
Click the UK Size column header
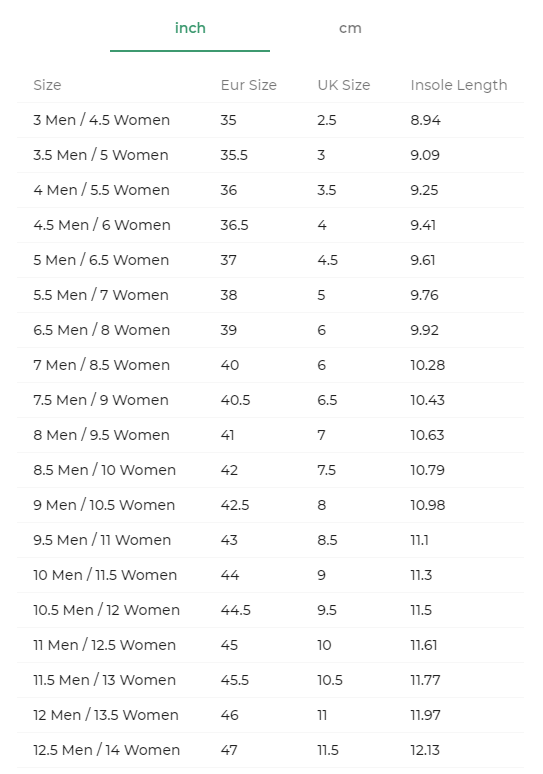(x=344, y=85)
